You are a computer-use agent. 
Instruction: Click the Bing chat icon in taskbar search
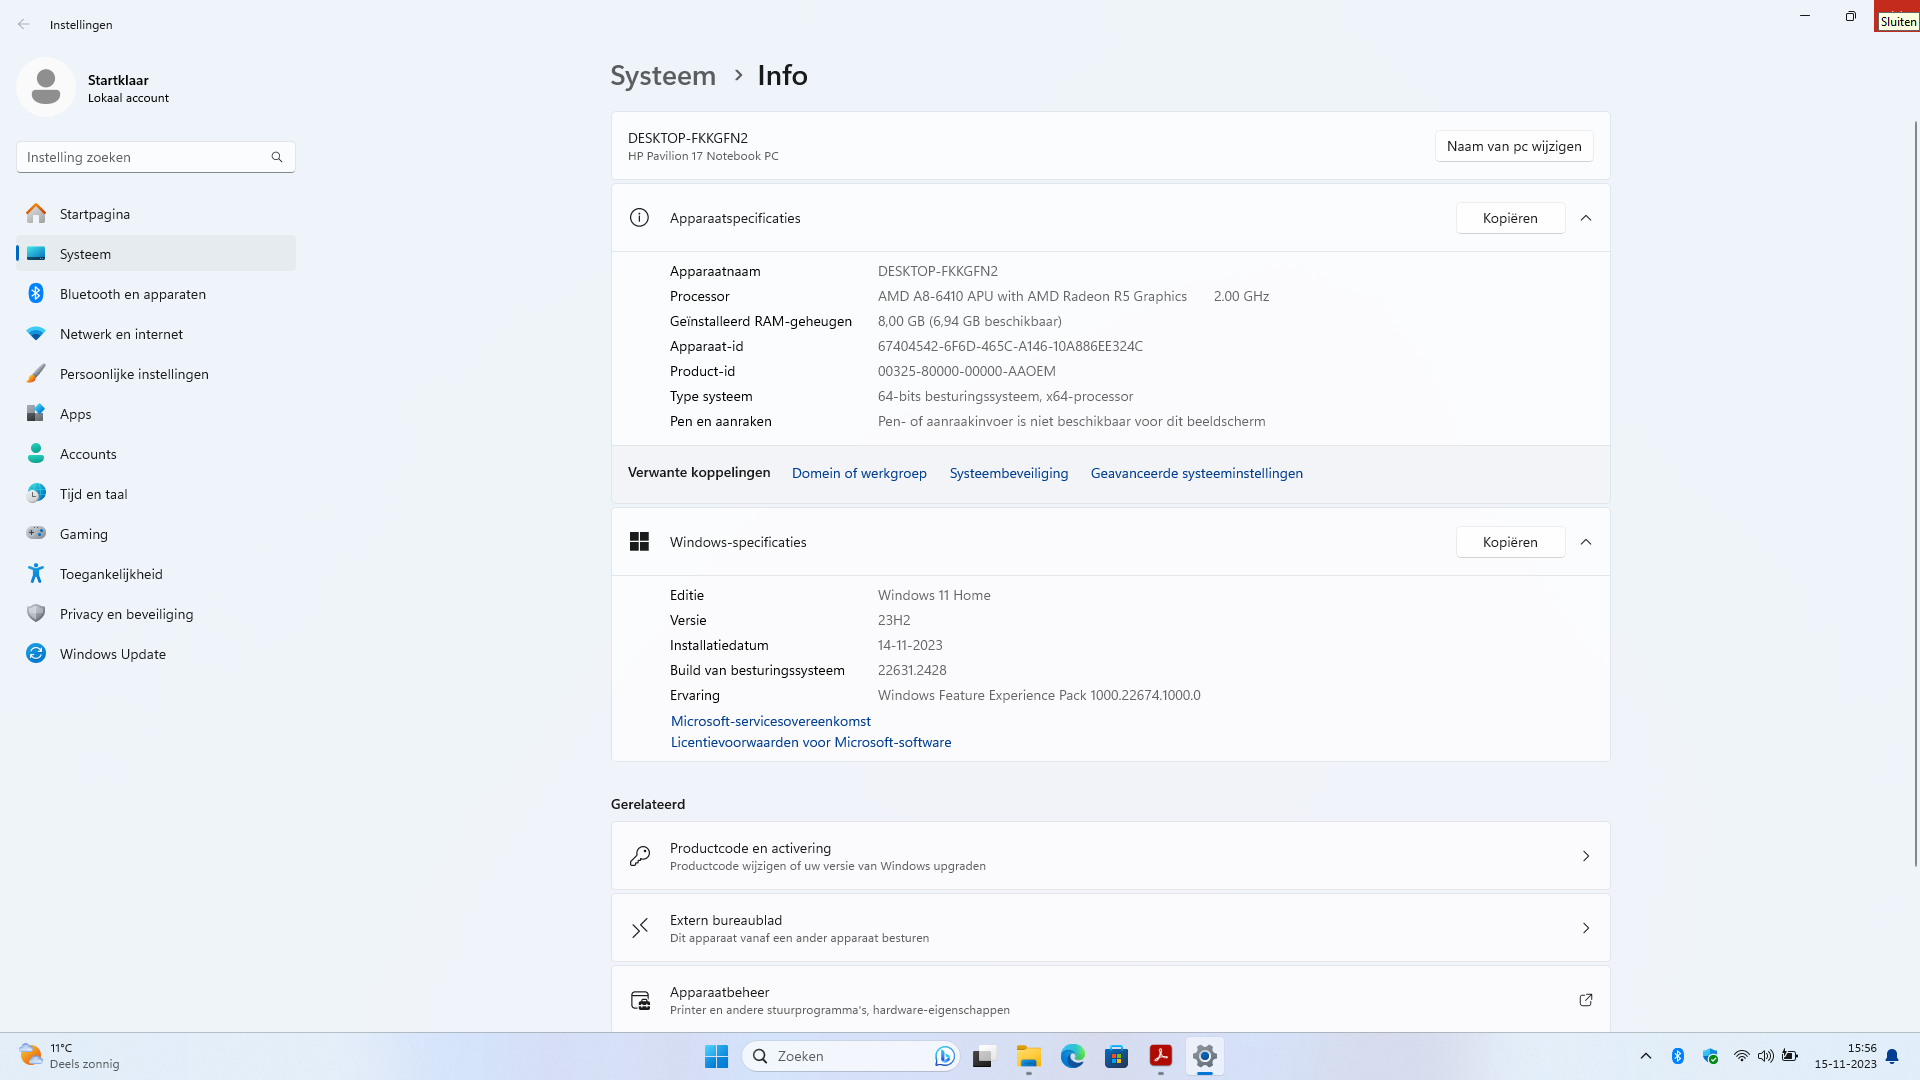coord(944,1056)
